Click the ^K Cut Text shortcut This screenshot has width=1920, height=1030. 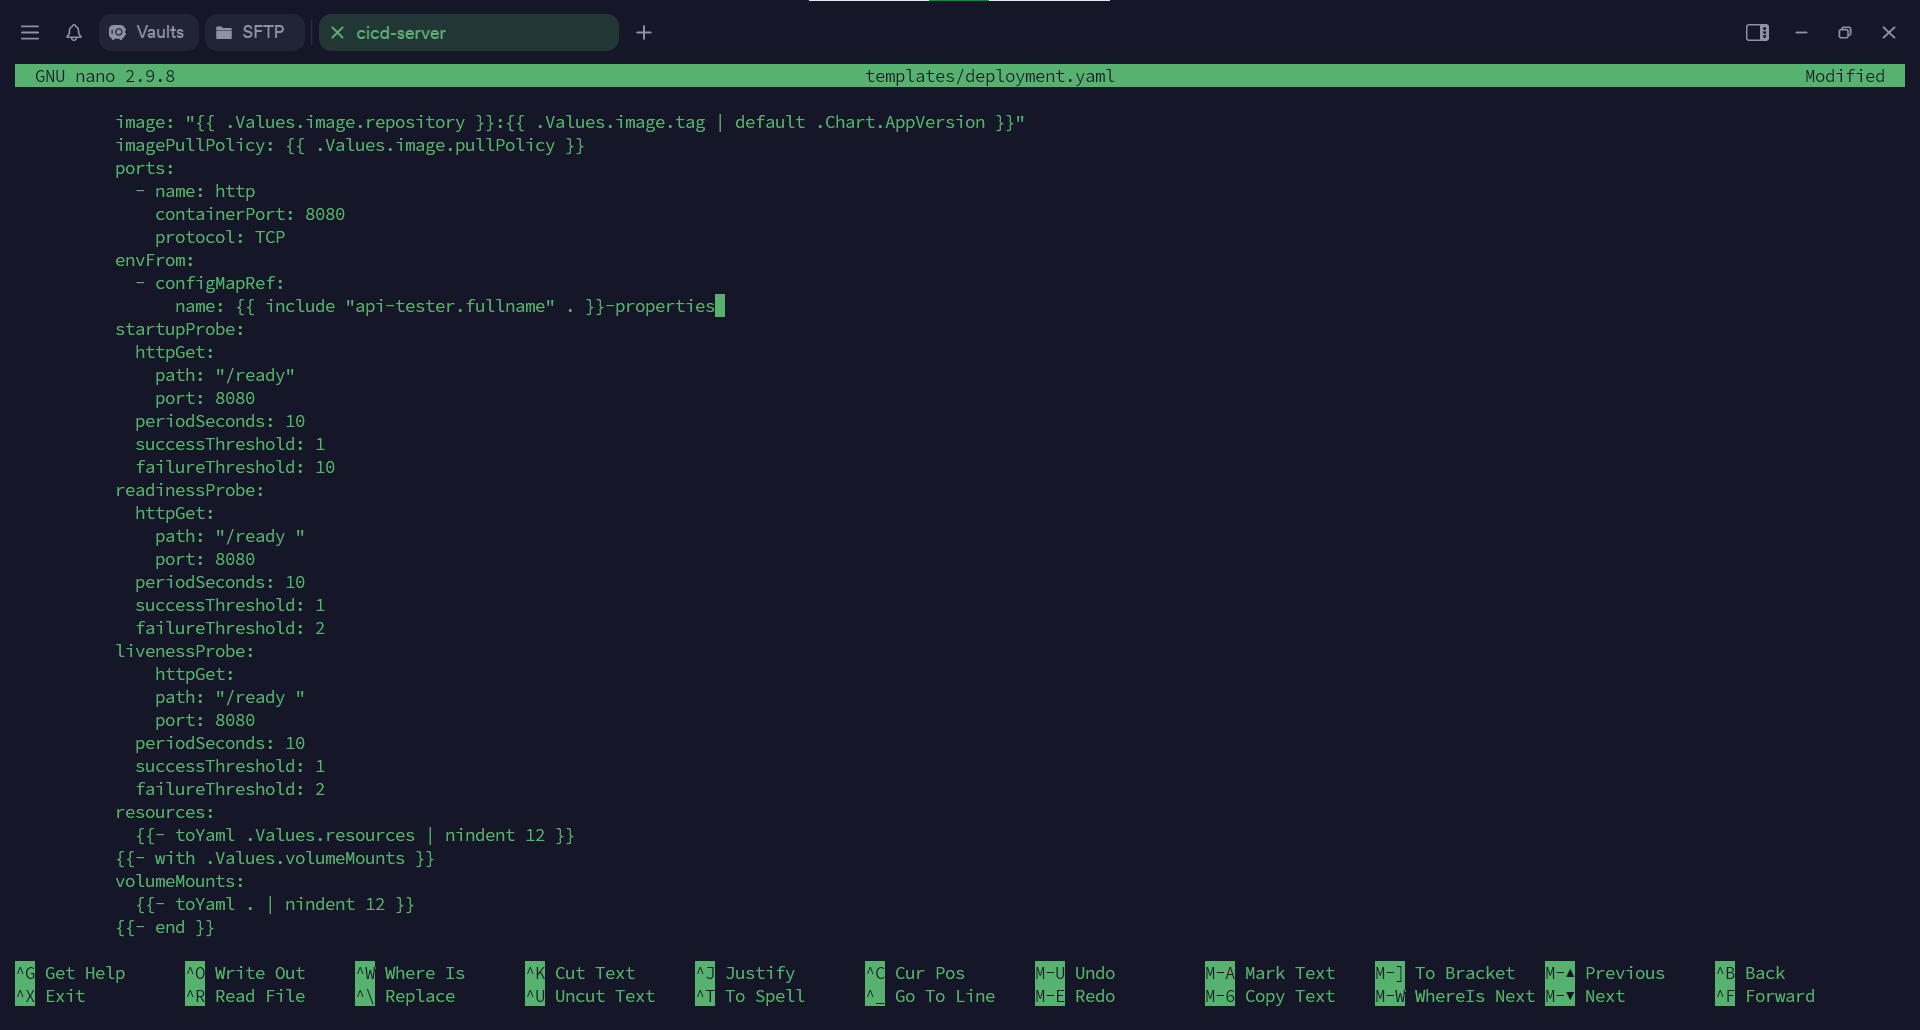(580, 973)
